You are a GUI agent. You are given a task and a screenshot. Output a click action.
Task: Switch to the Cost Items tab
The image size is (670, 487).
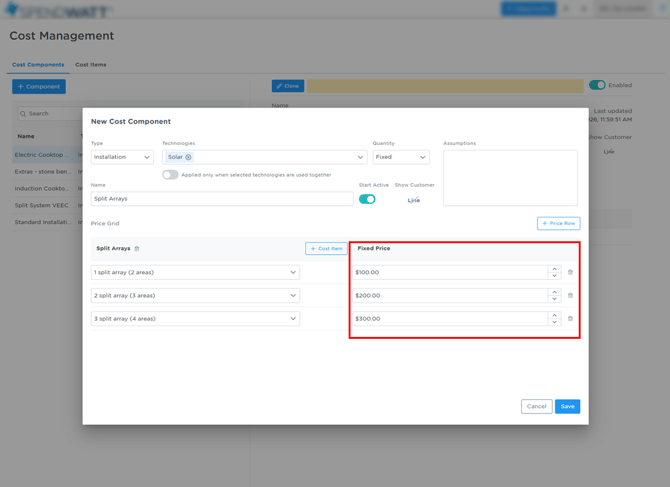(x=91, y=65)
